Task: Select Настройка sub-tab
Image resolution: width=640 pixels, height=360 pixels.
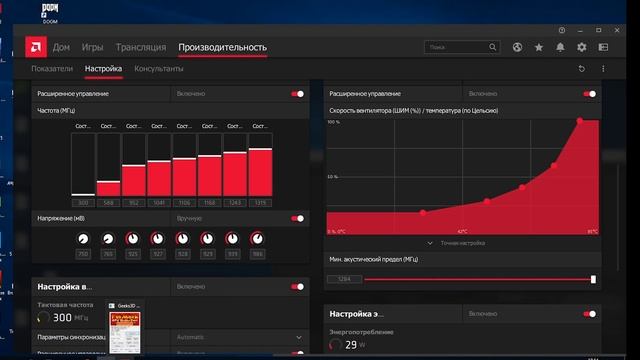Action: (x=103, y=69)
